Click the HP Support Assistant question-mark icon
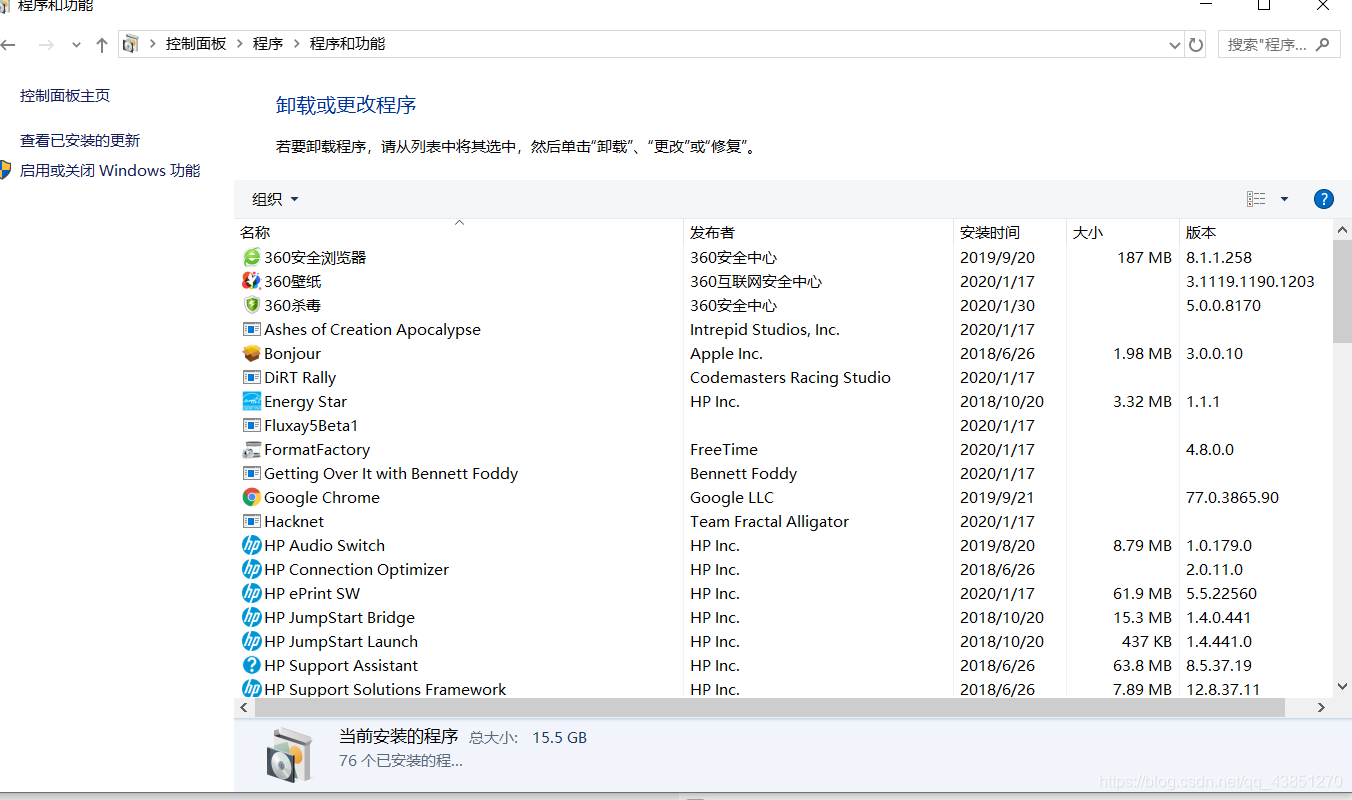 pyautogui.click(x=251, y=665)
